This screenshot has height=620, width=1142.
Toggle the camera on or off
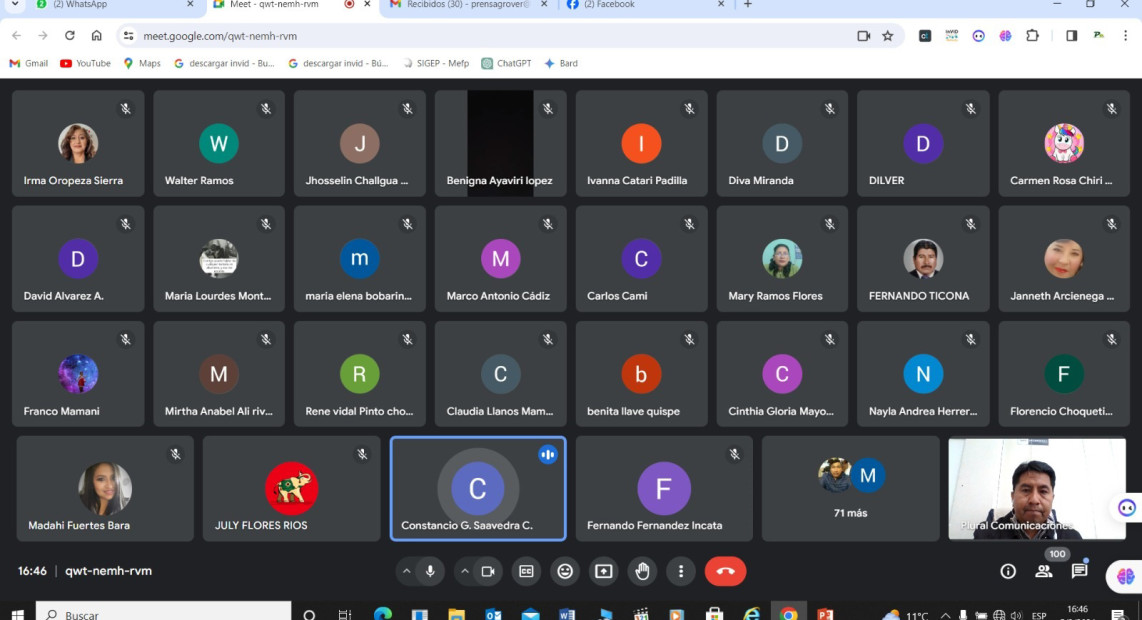pos(488,571)
